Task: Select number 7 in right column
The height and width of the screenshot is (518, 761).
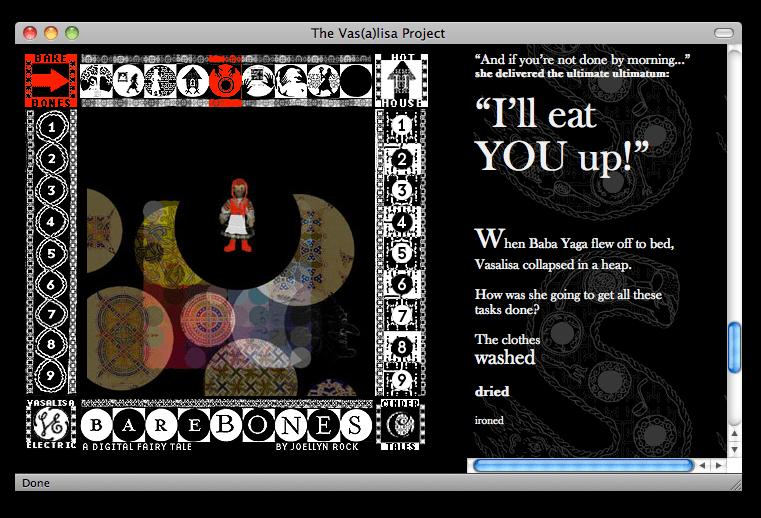Action: pyautogui.click(x=401, y=316)
